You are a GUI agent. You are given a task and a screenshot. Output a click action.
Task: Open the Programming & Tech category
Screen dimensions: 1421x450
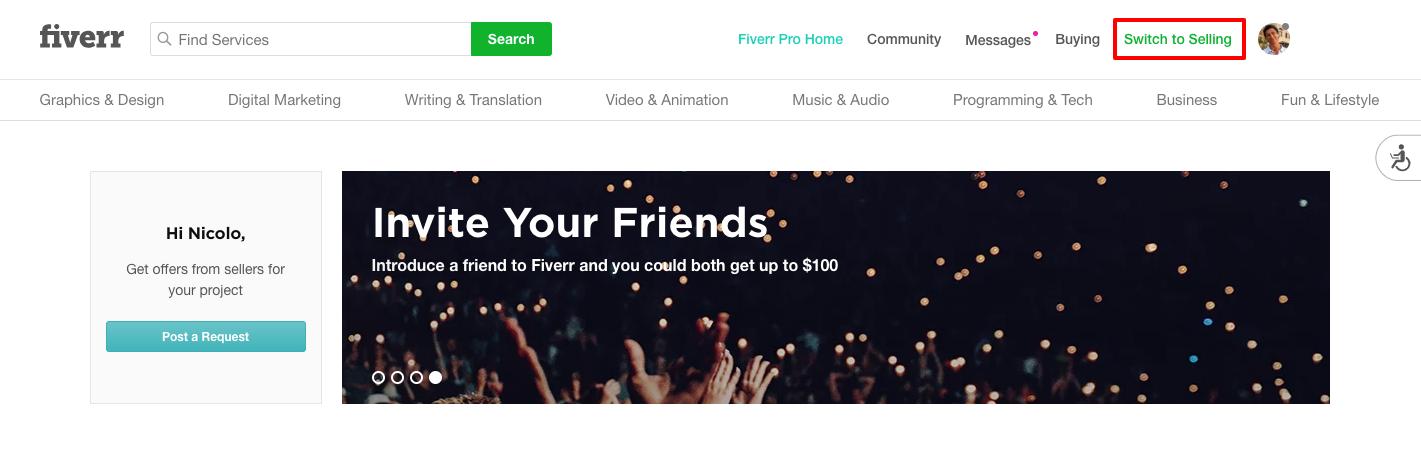(1022, 100)
